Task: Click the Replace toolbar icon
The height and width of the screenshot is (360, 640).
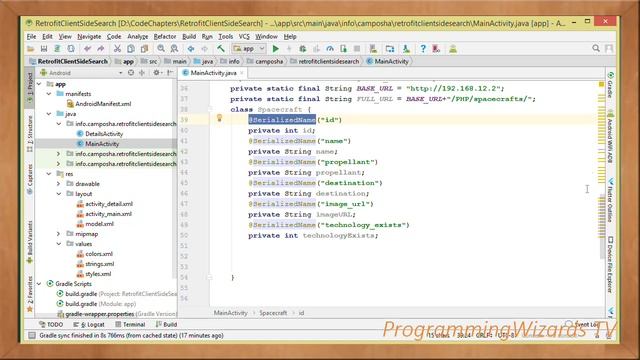Action: (x=174, y=49)
